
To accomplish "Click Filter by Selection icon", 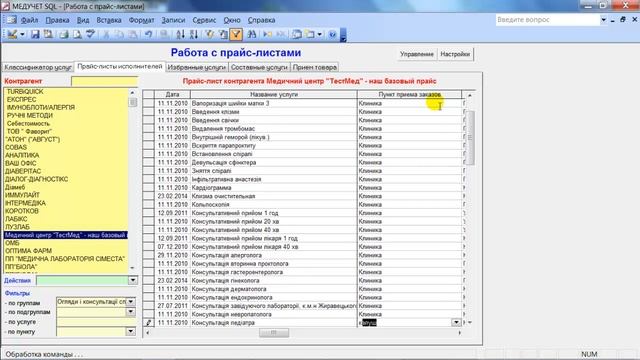I will [x=209, y=35].
